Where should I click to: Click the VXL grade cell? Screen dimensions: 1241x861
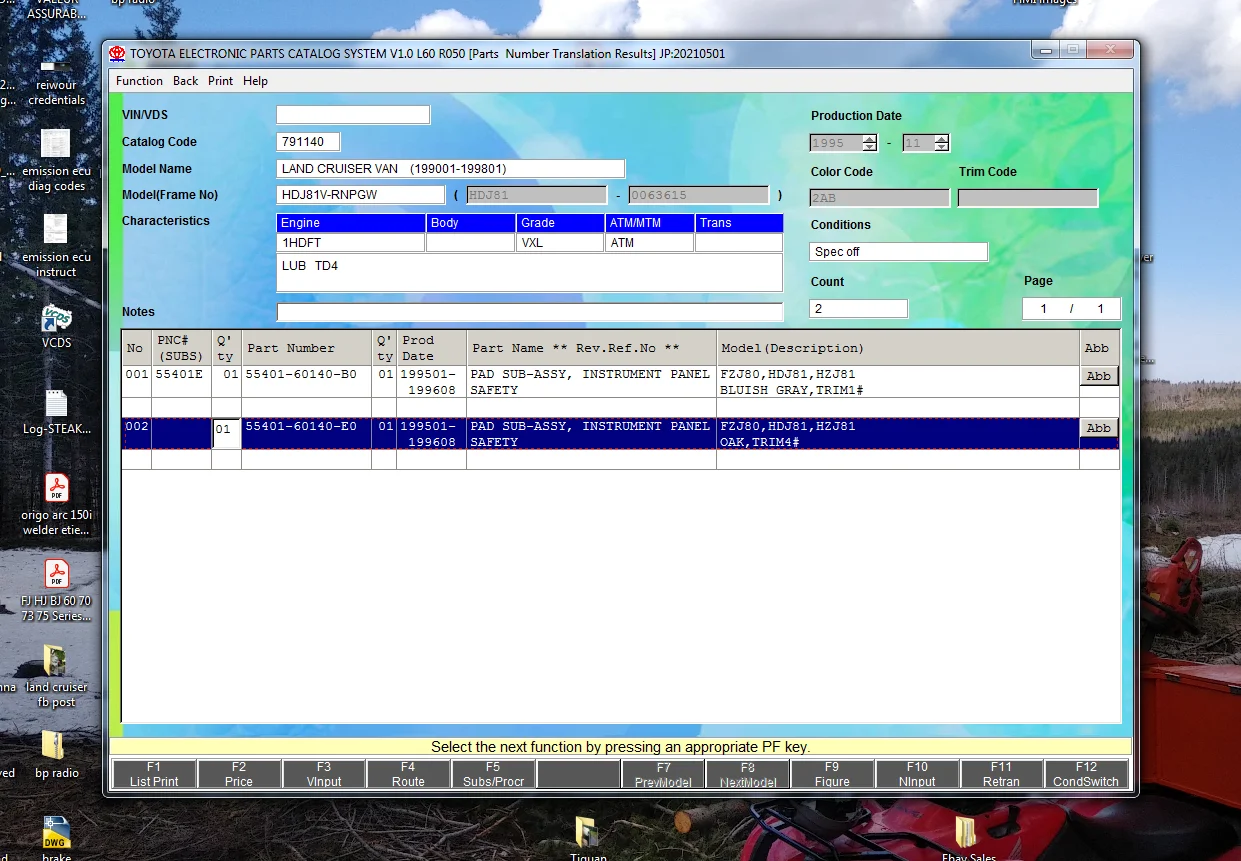tap(560, 243)
